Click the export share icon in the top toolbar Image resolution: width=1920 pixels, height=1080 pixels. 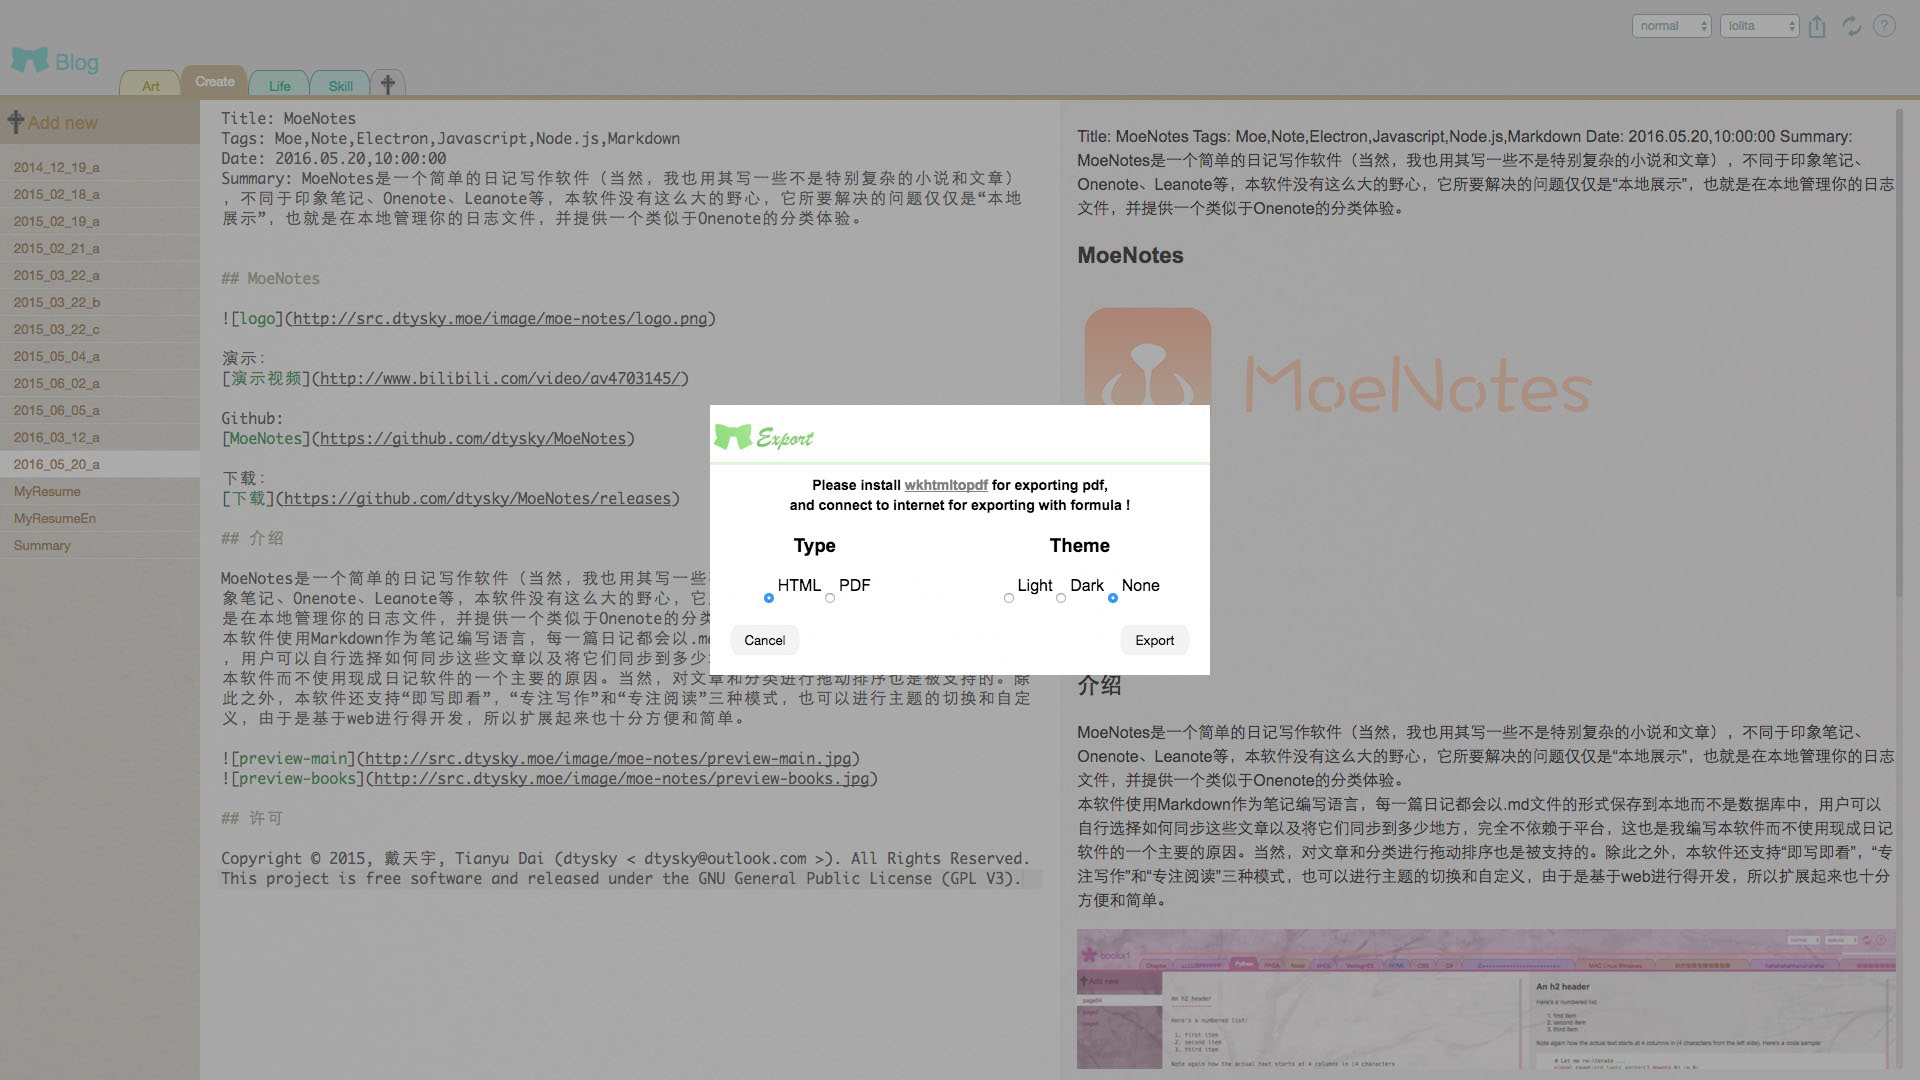[1817, 27]
